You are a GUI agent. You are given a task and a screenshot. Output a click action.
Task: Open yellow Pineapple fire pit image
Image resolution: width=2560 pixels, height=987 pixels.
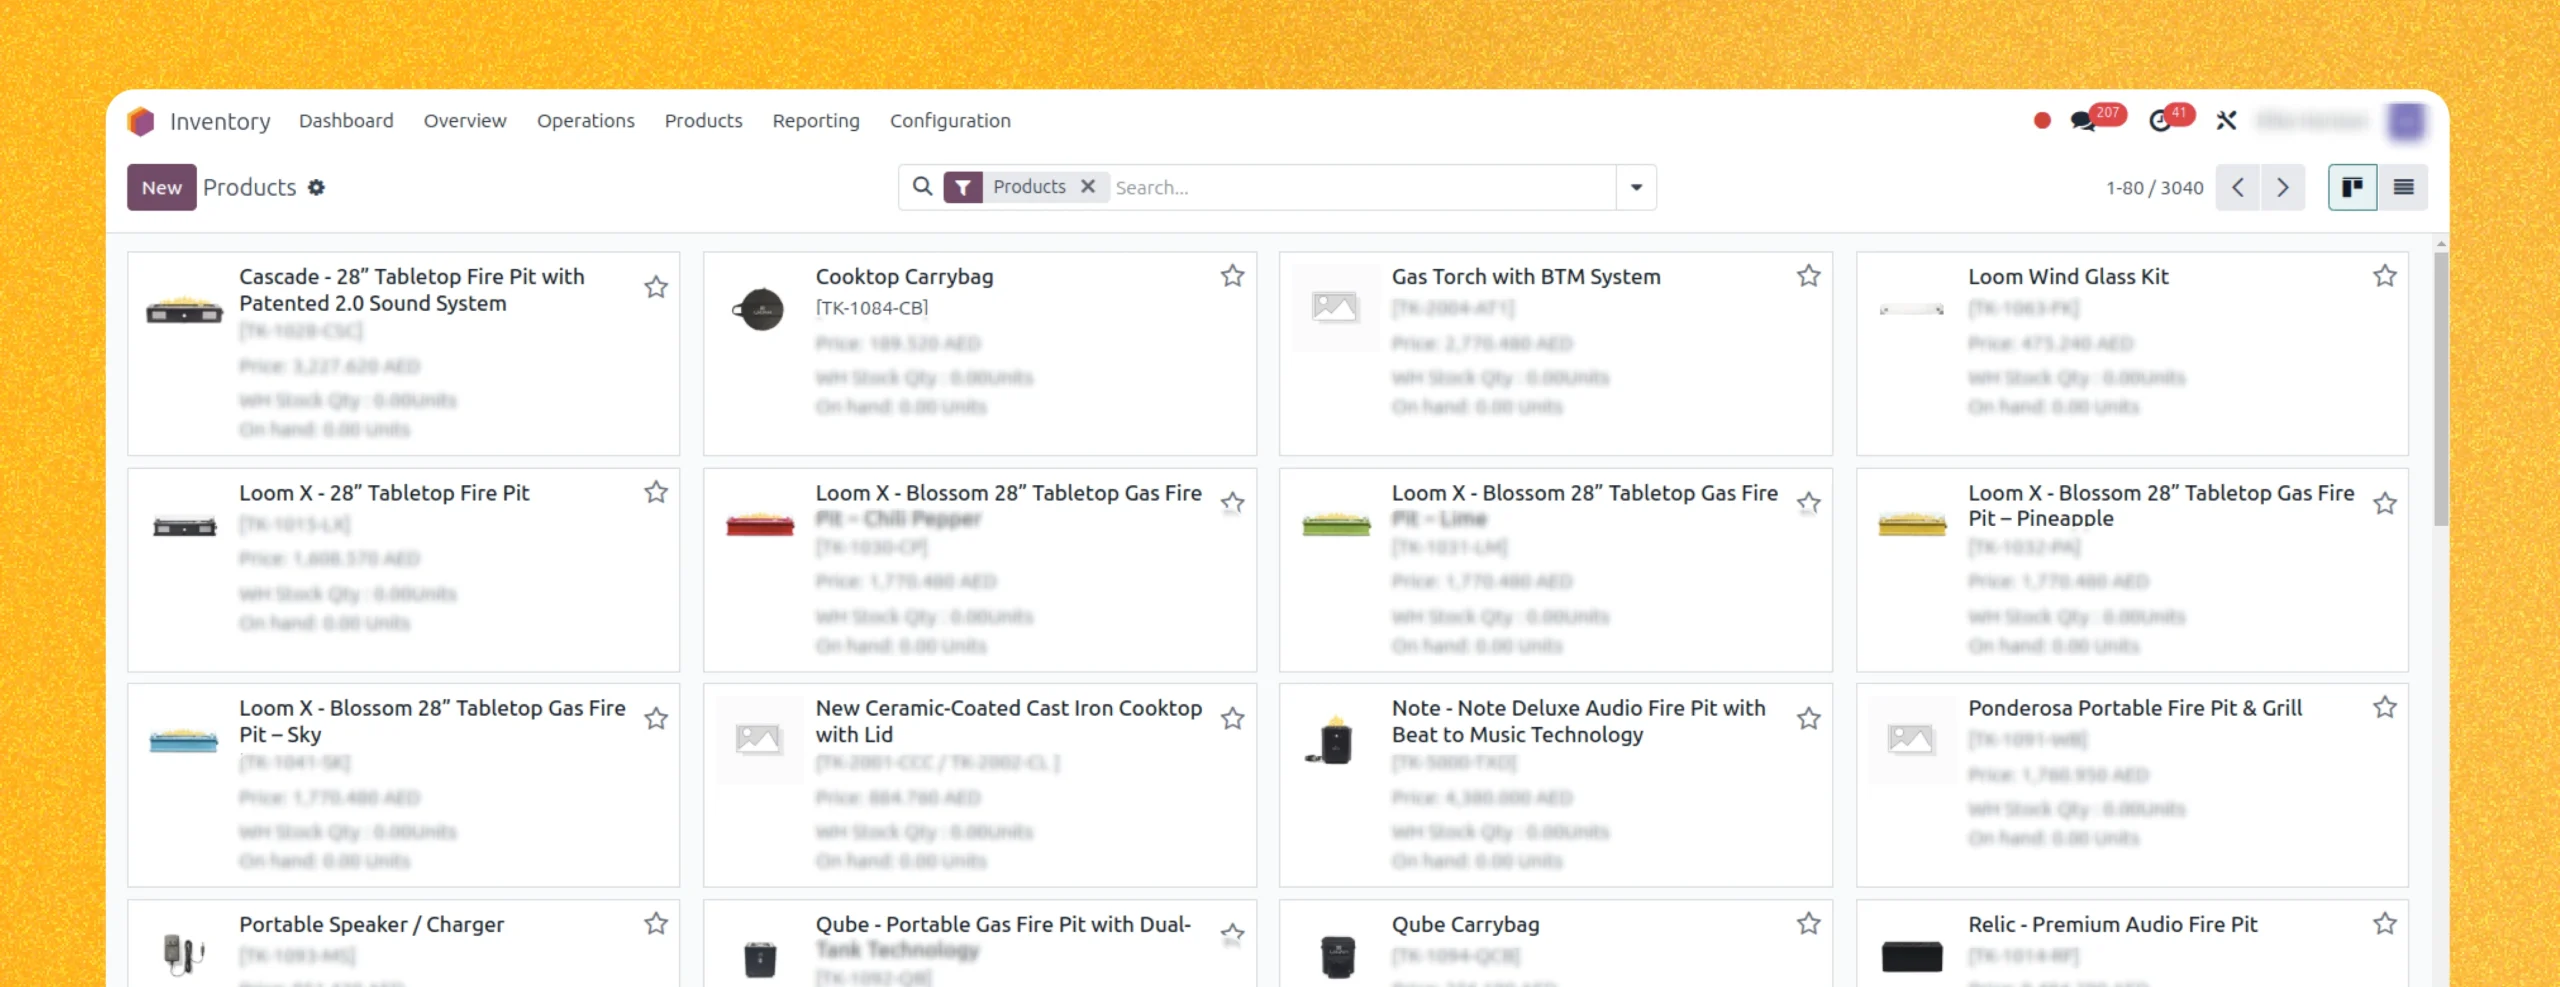(1912, 524)
